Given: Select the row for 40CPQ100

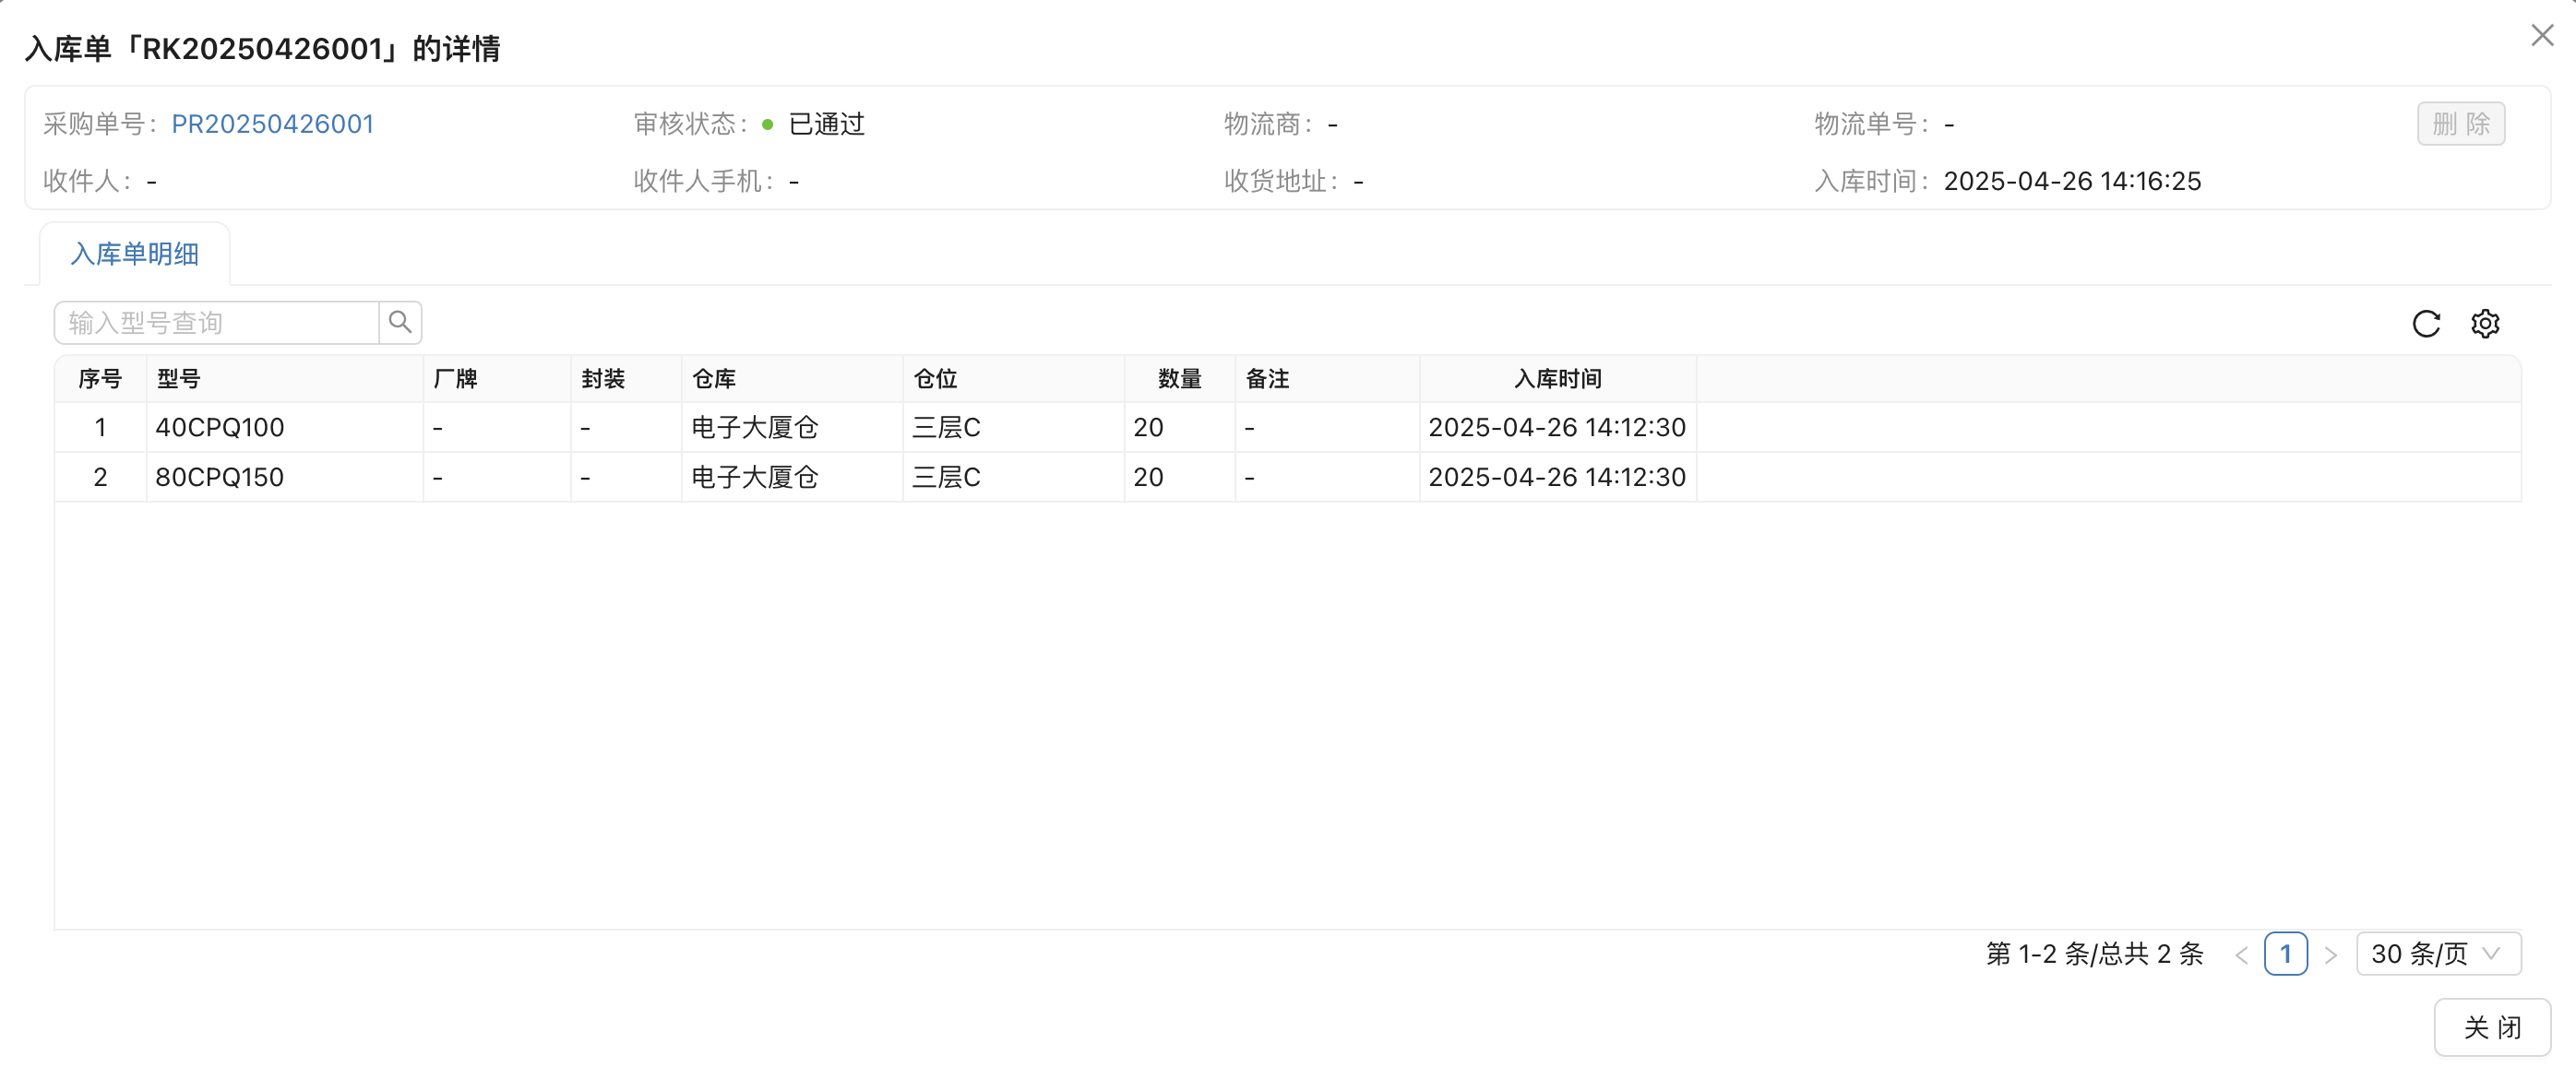Looking at the screenshot, I should [219, 427].
